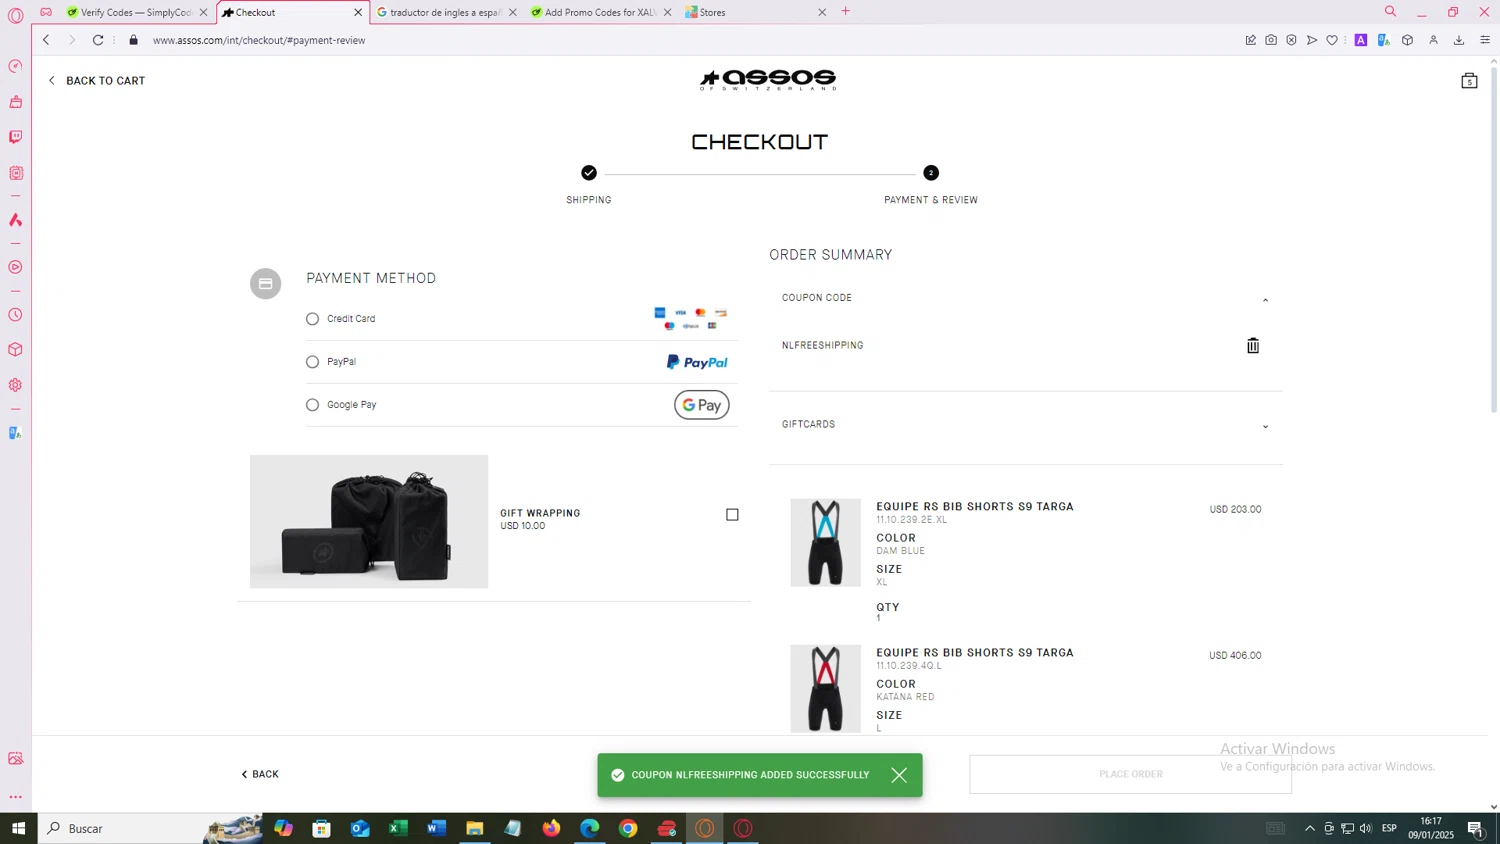Viewport: 1500px width, 844px height.
Task: Click the Place Order button
Action: point(1130,774)
